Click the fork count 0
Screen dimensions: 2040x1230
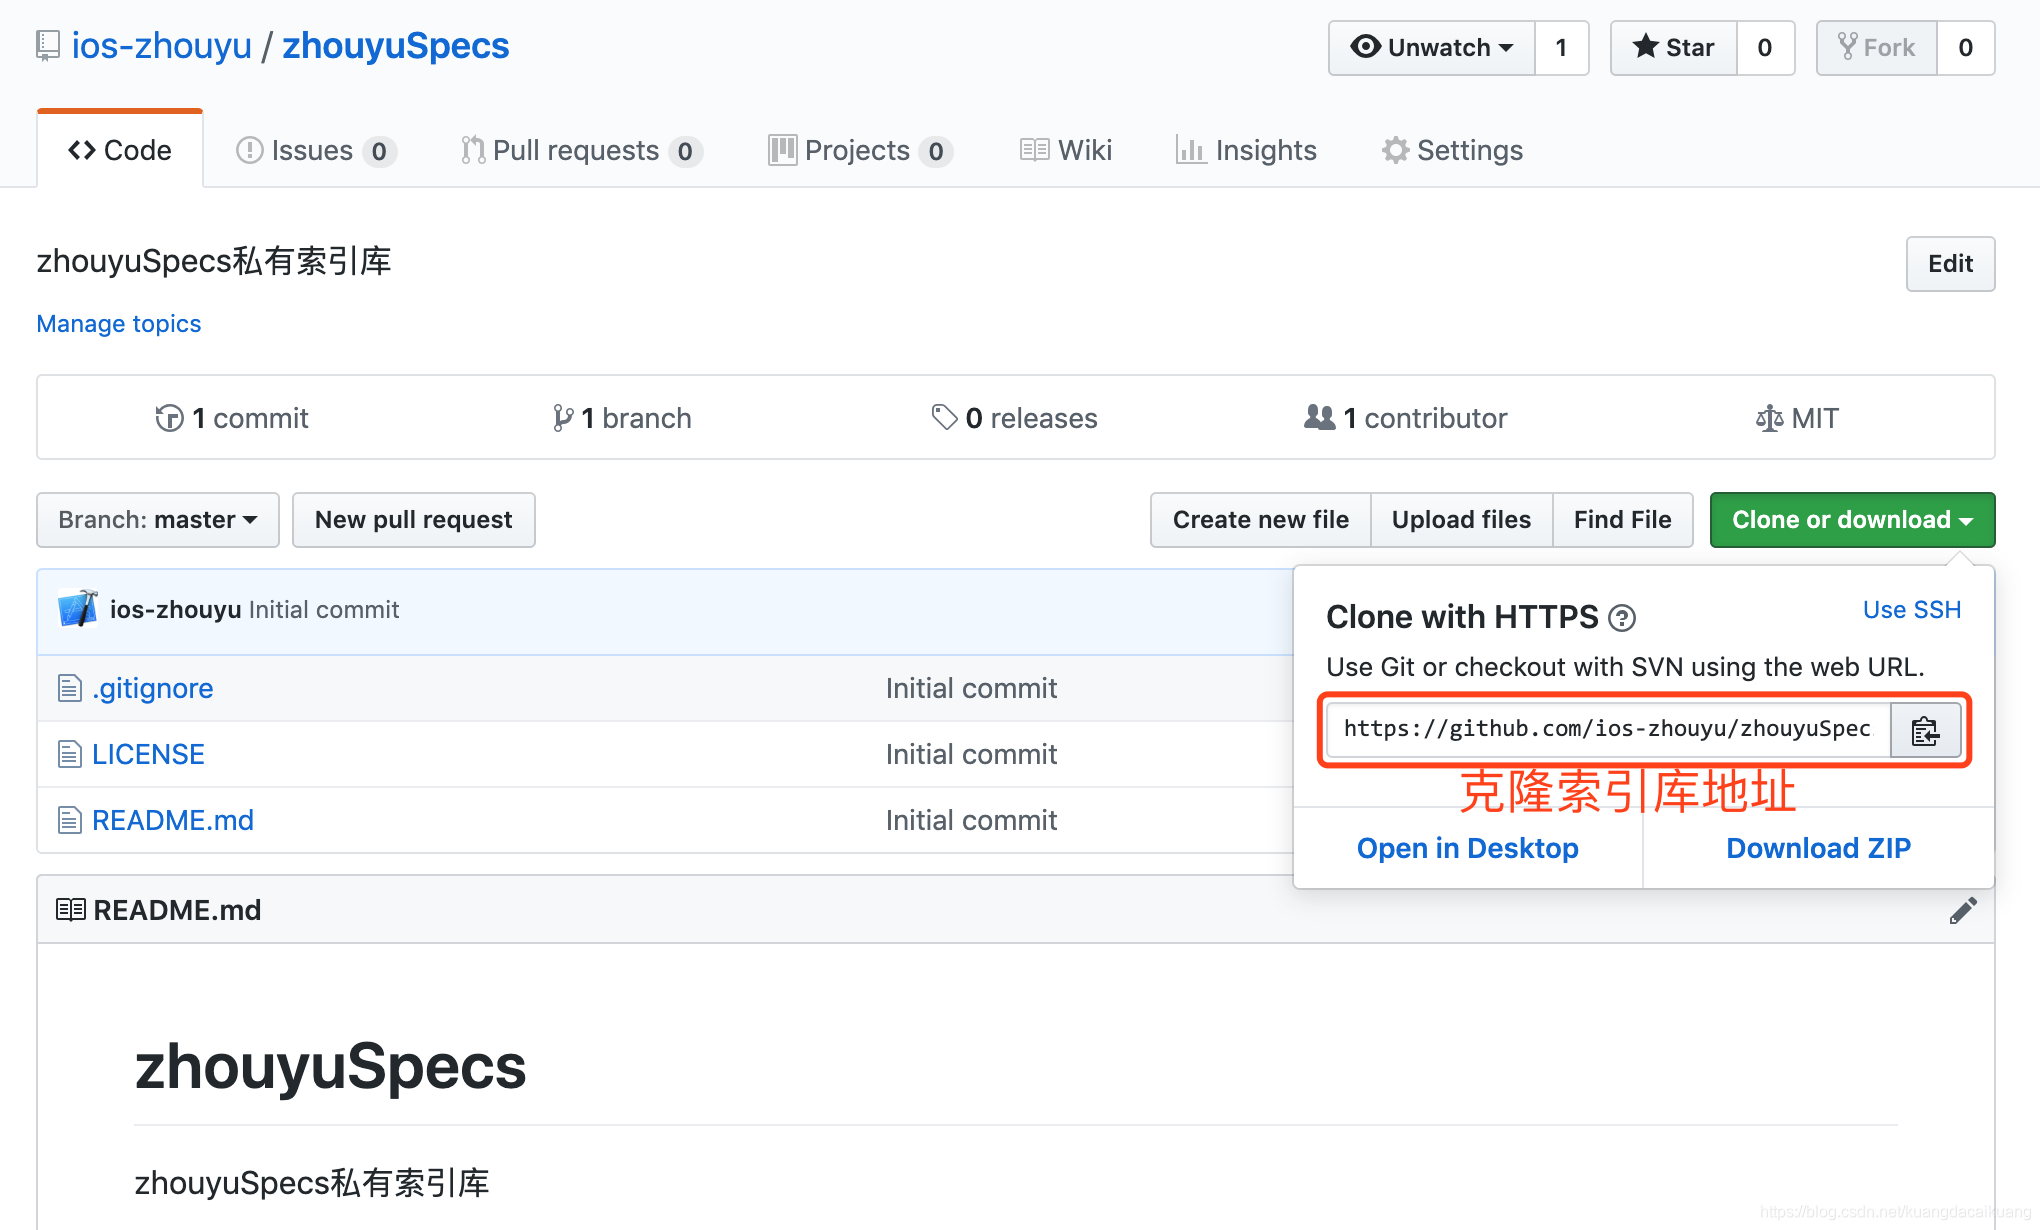pos(1965,48)
